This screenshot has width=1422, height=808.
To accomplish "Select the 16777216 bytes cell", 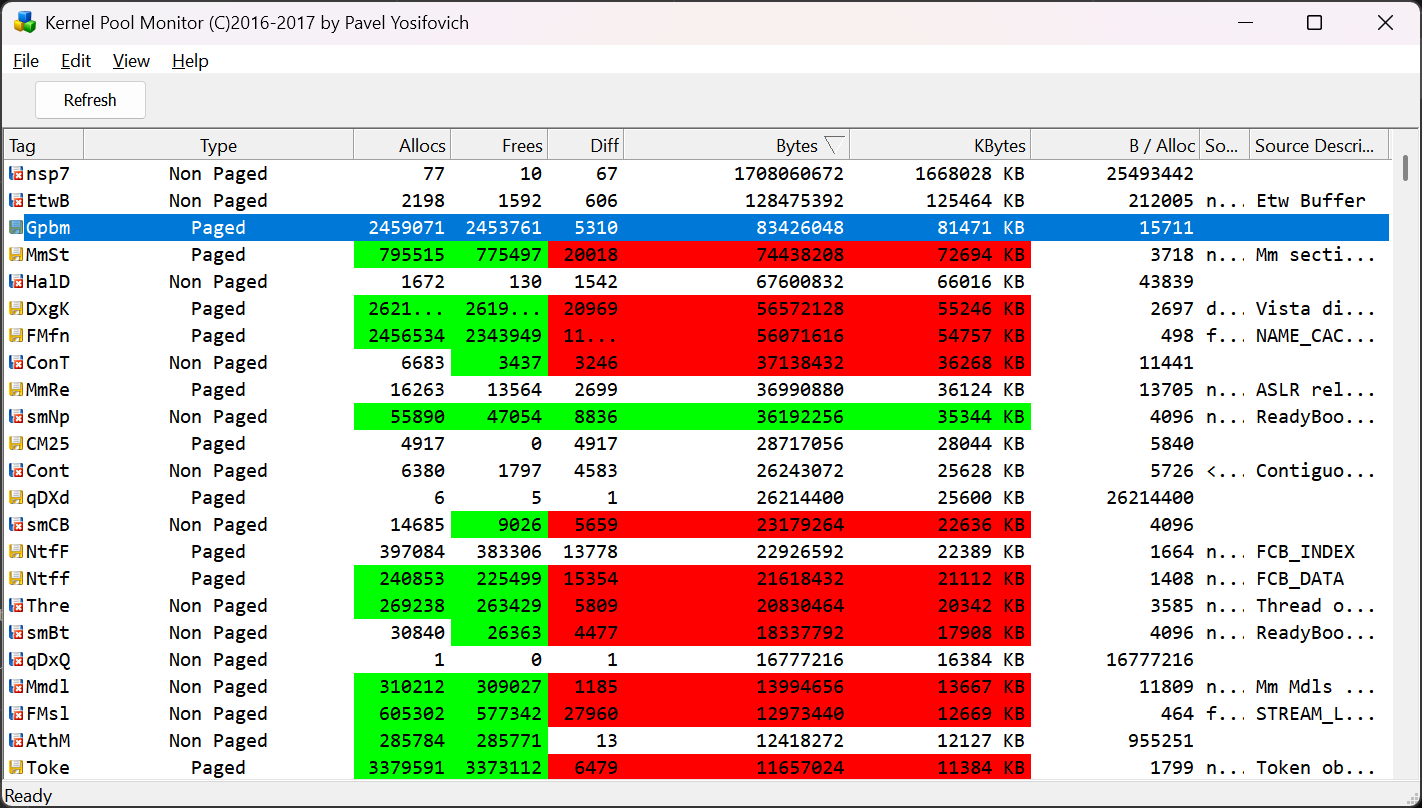I will pos(736,660).
